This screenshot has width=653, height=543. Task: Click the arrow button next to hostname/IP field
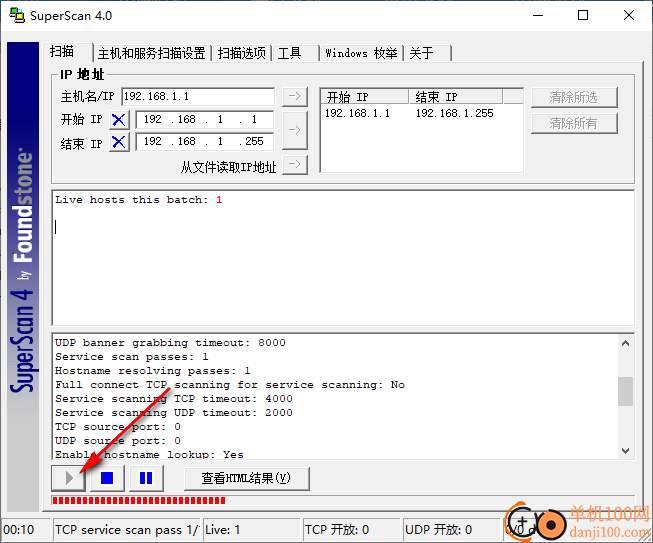pos(295,97)
